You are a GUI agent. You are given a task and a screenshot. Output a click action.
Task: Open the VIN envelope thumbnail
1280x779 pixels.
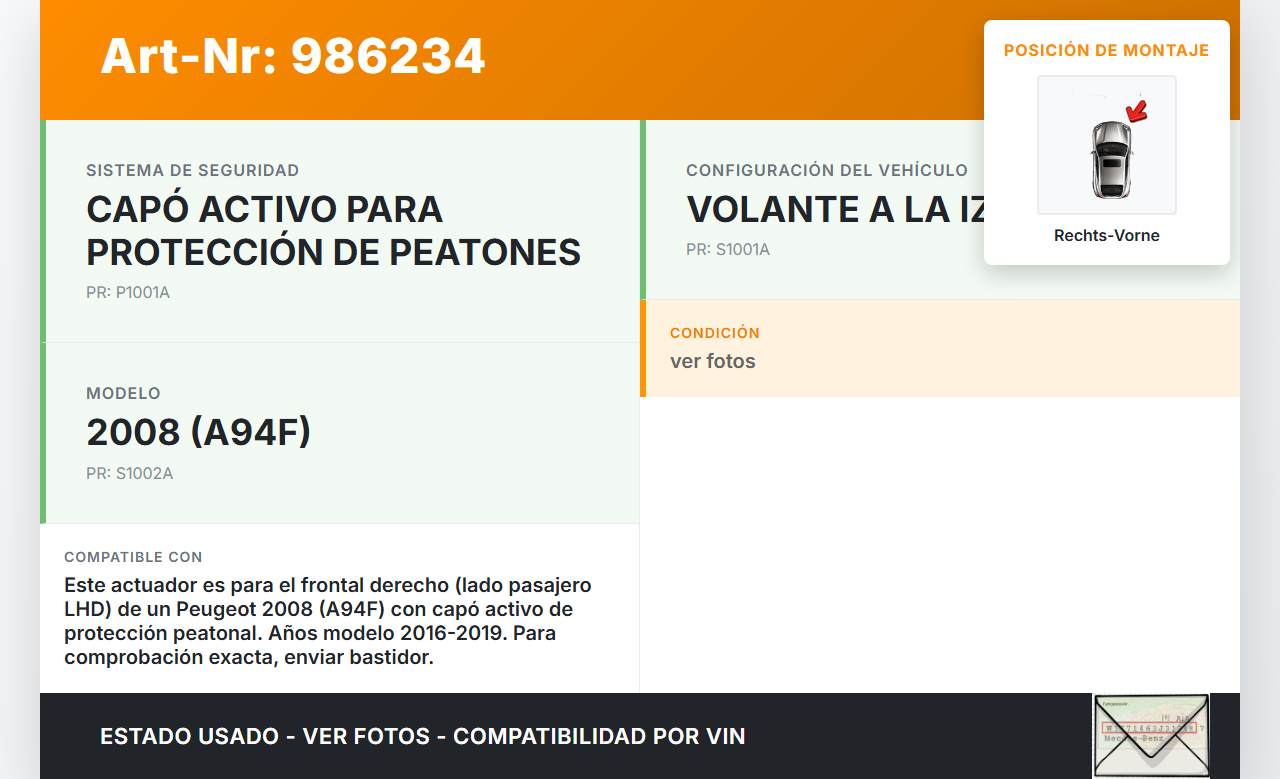(x=1151, y=735)
